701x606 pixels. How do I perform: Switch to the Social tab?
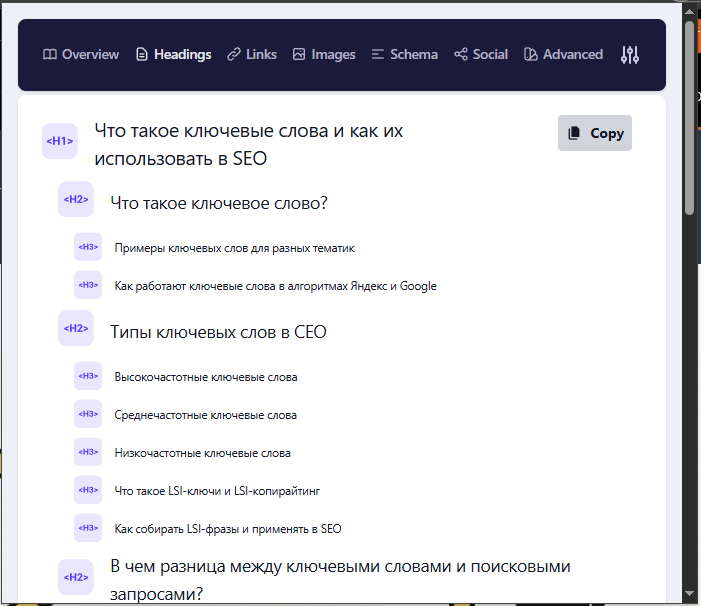(x=481, y=55)
